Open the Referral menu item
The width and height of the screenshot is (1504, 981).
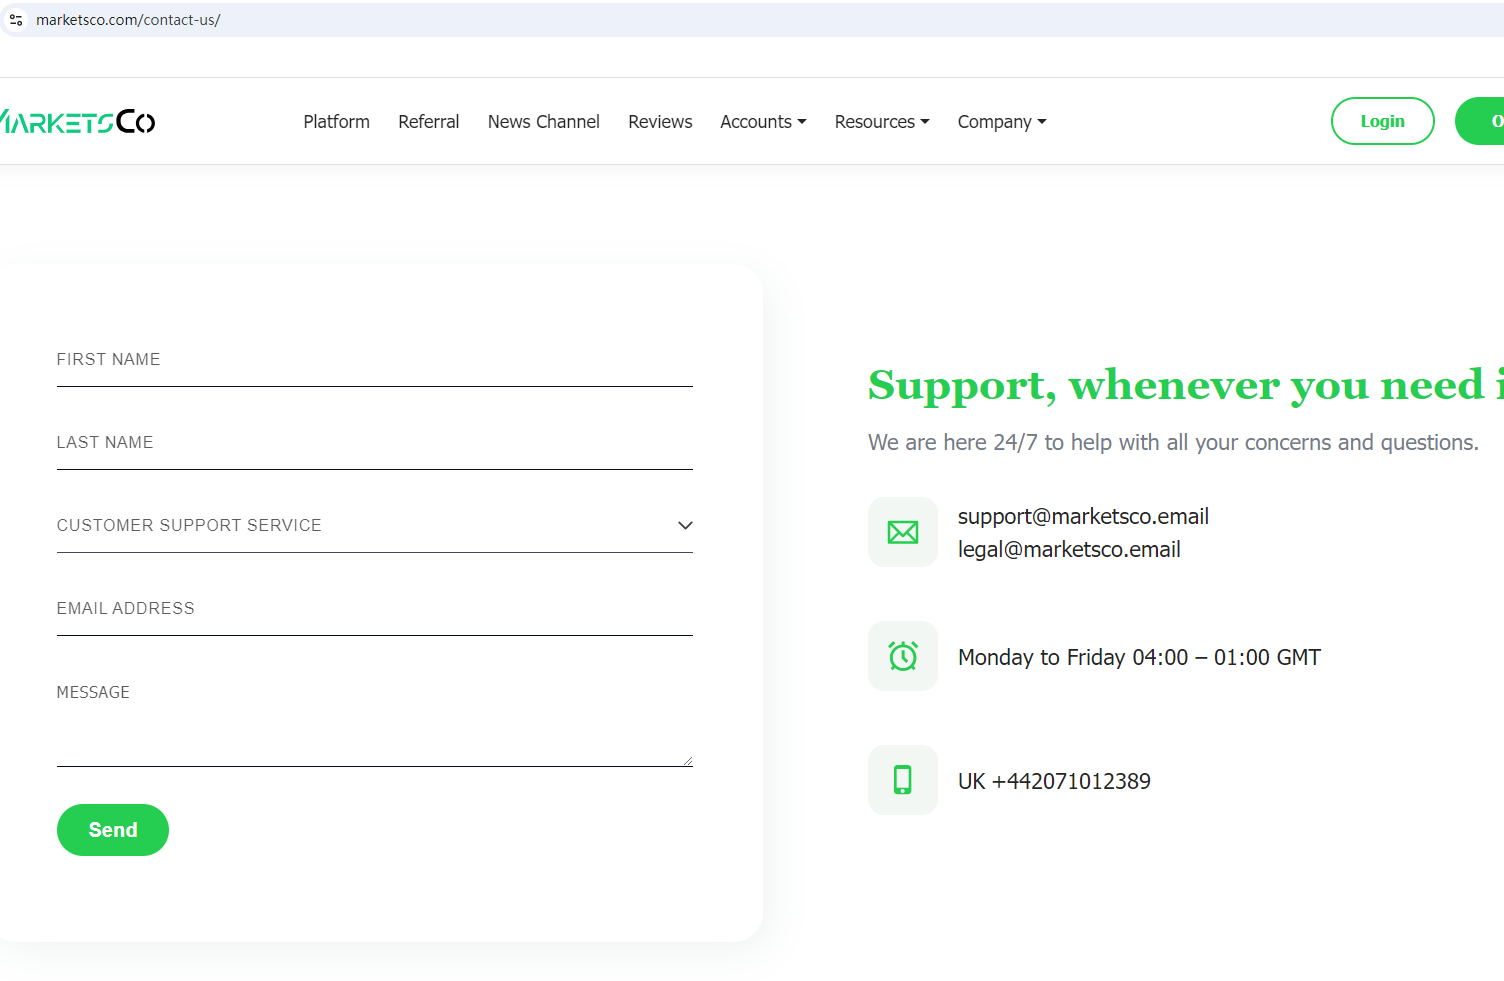pyautogui.click(x=429, y=122)
